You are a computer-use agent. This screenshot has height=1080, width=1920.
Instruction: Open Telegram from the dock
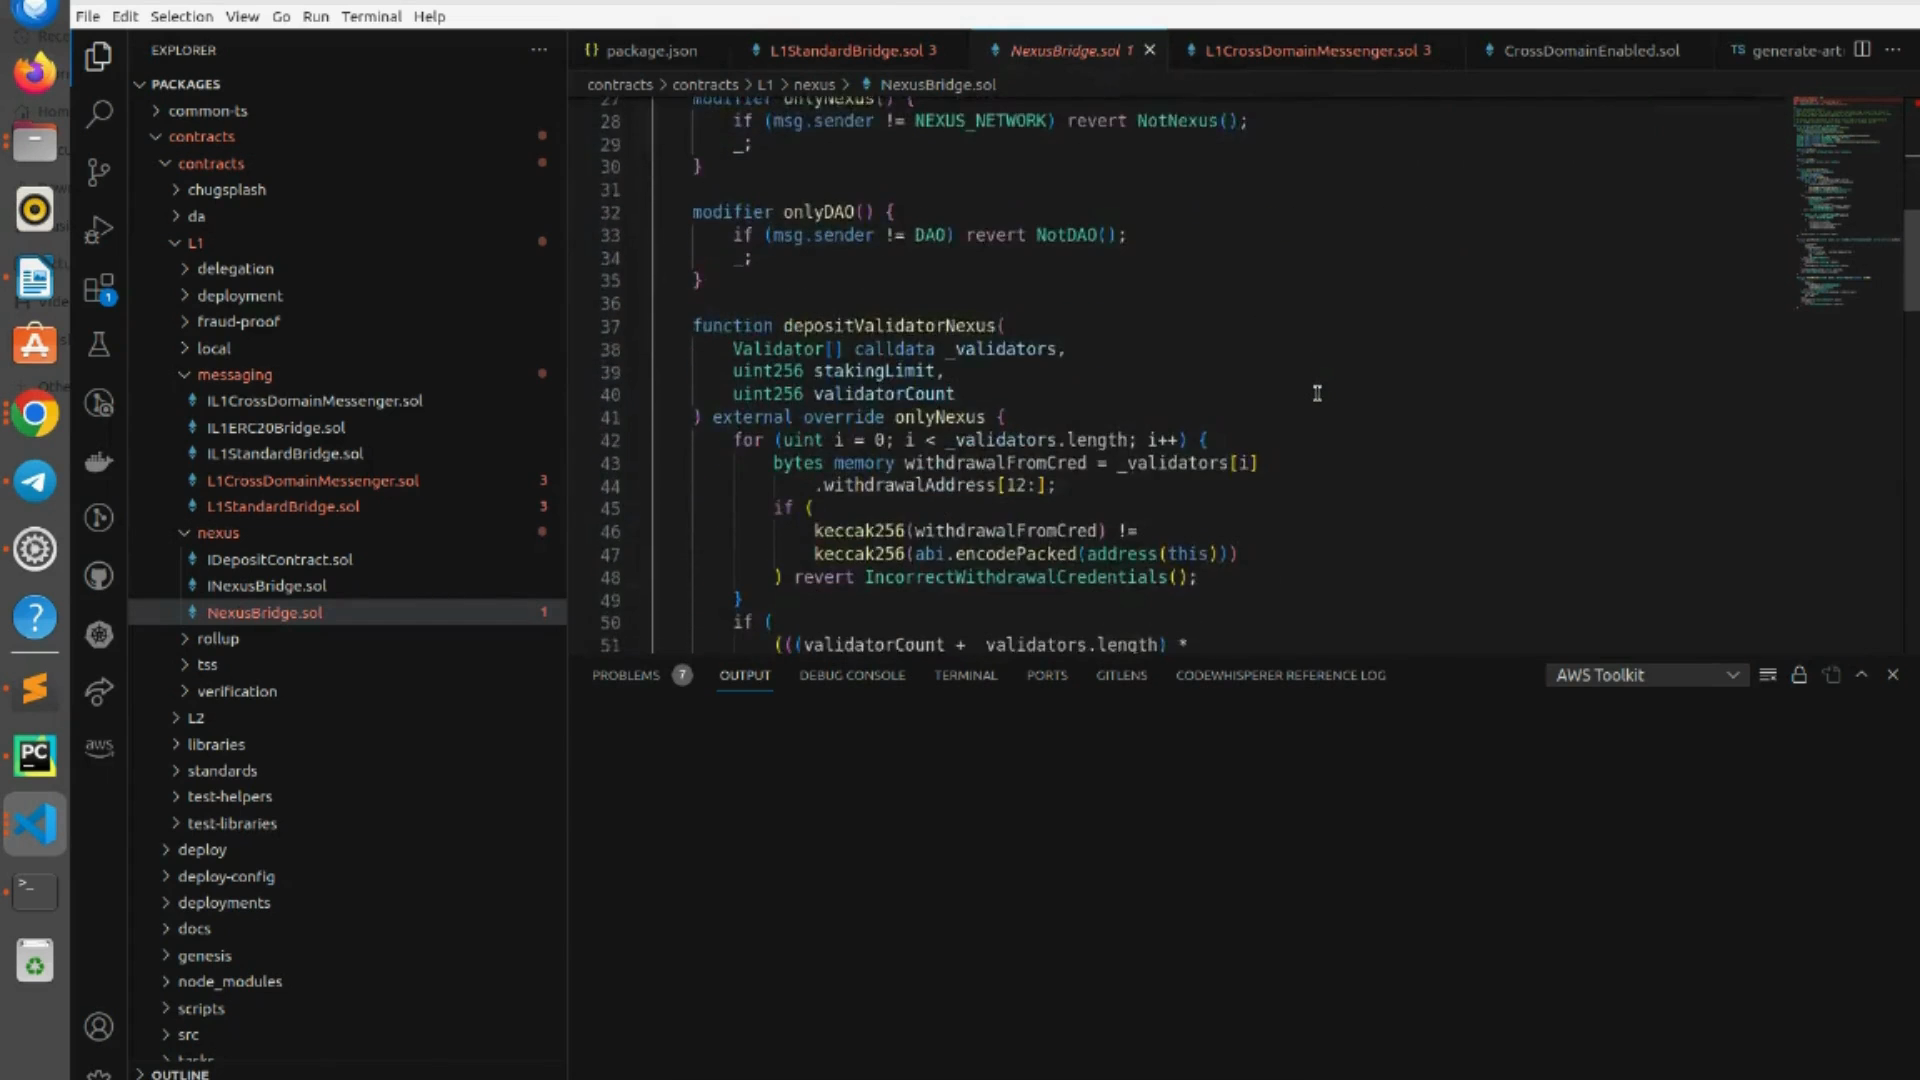[35, 481]
